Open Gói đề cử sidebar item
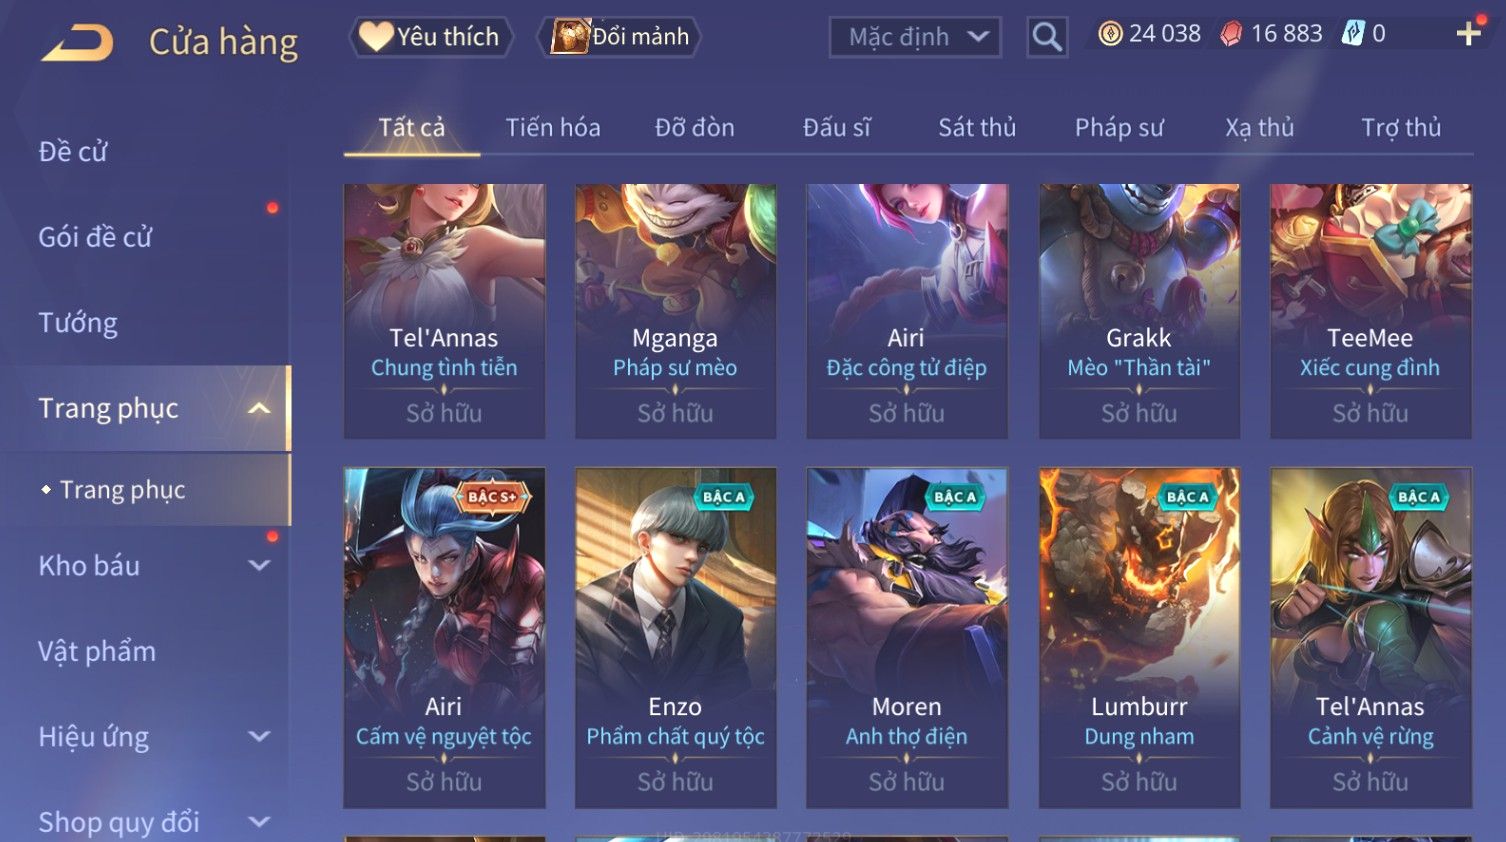This screenshot has height=842, width=1506. [x=95, y=237]
